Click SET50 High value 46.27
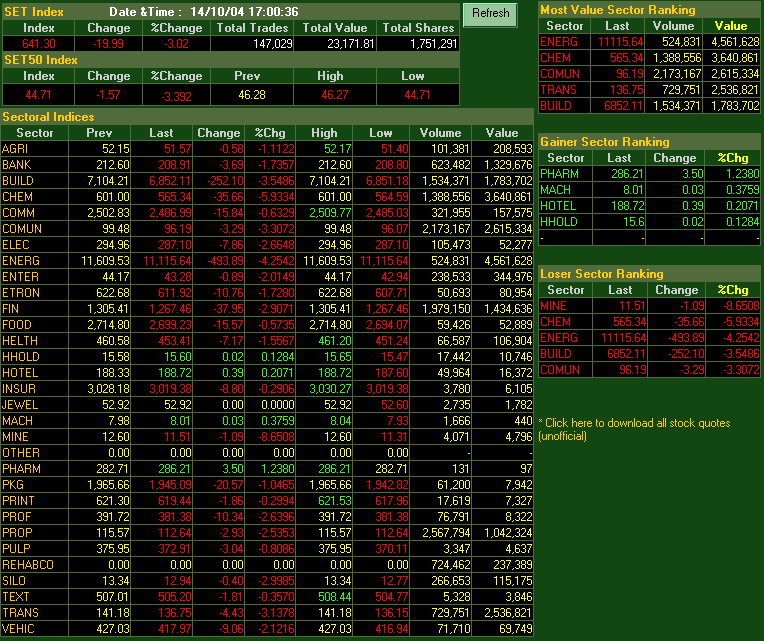The width and height of the screenshot is (764, 641). click(x=335, y=94)
